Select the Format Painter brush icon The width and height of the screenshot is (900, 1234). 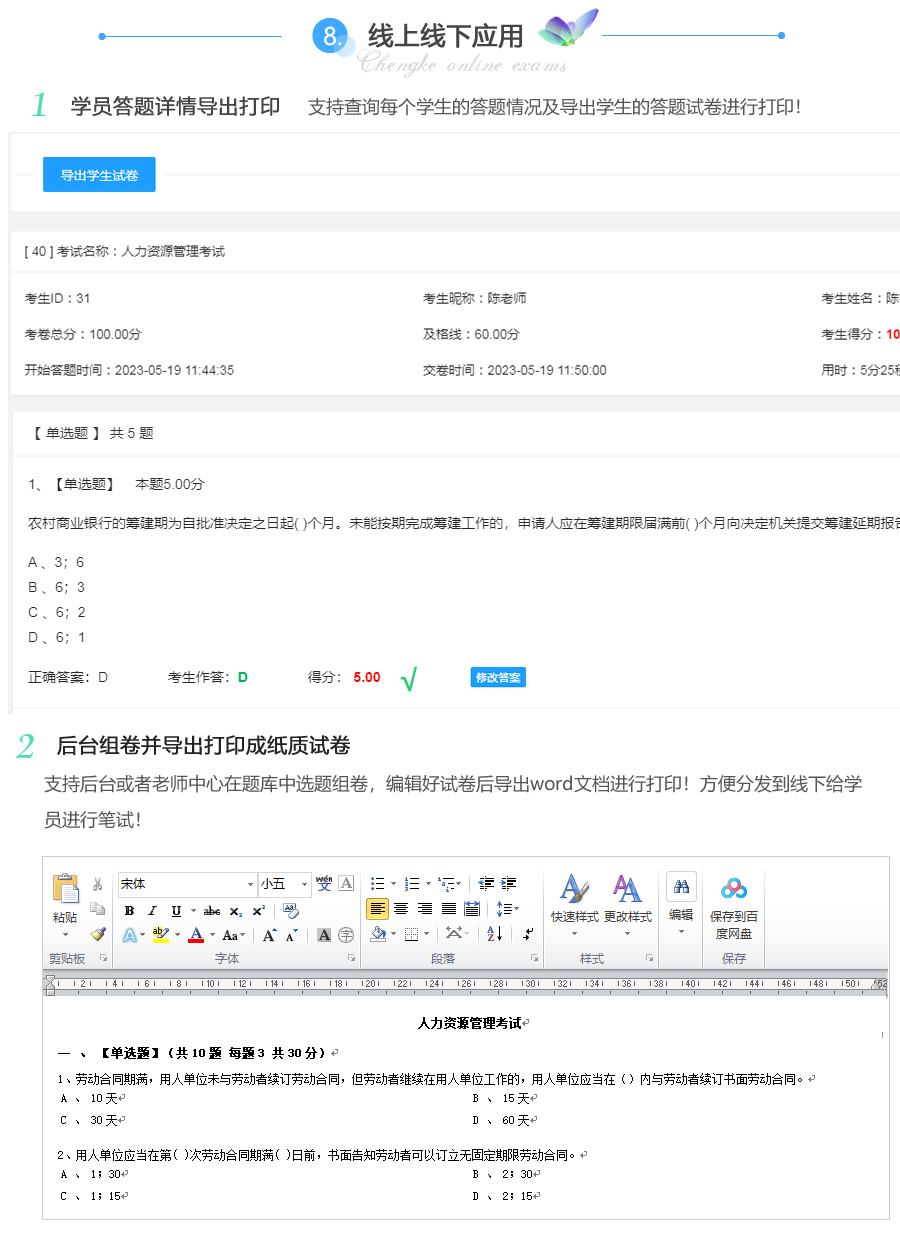97,934
